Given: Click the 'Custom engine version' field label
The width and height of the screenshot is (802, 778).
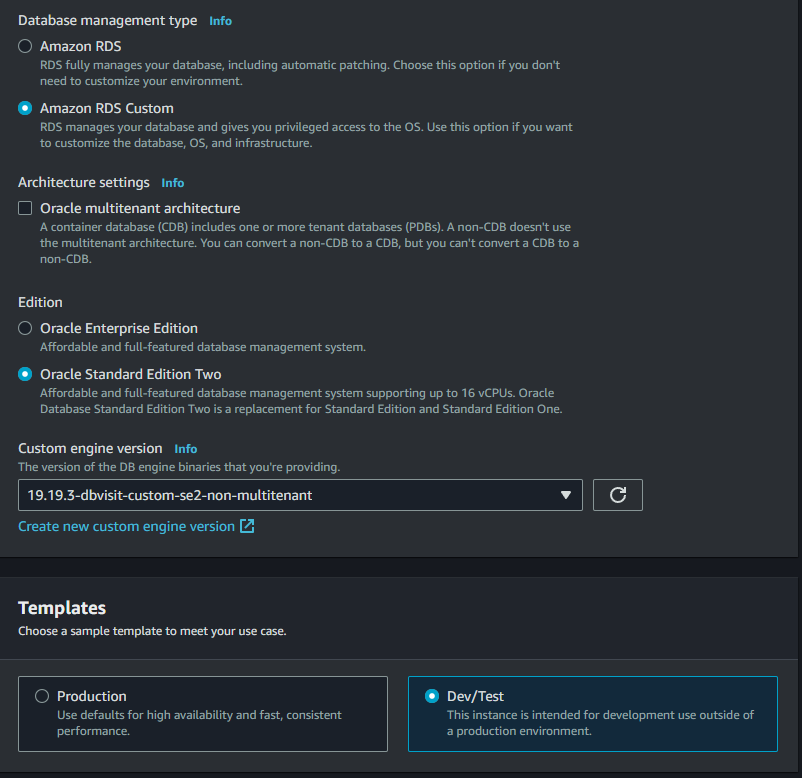Looking at the screenshot, I should coord(91,449).
